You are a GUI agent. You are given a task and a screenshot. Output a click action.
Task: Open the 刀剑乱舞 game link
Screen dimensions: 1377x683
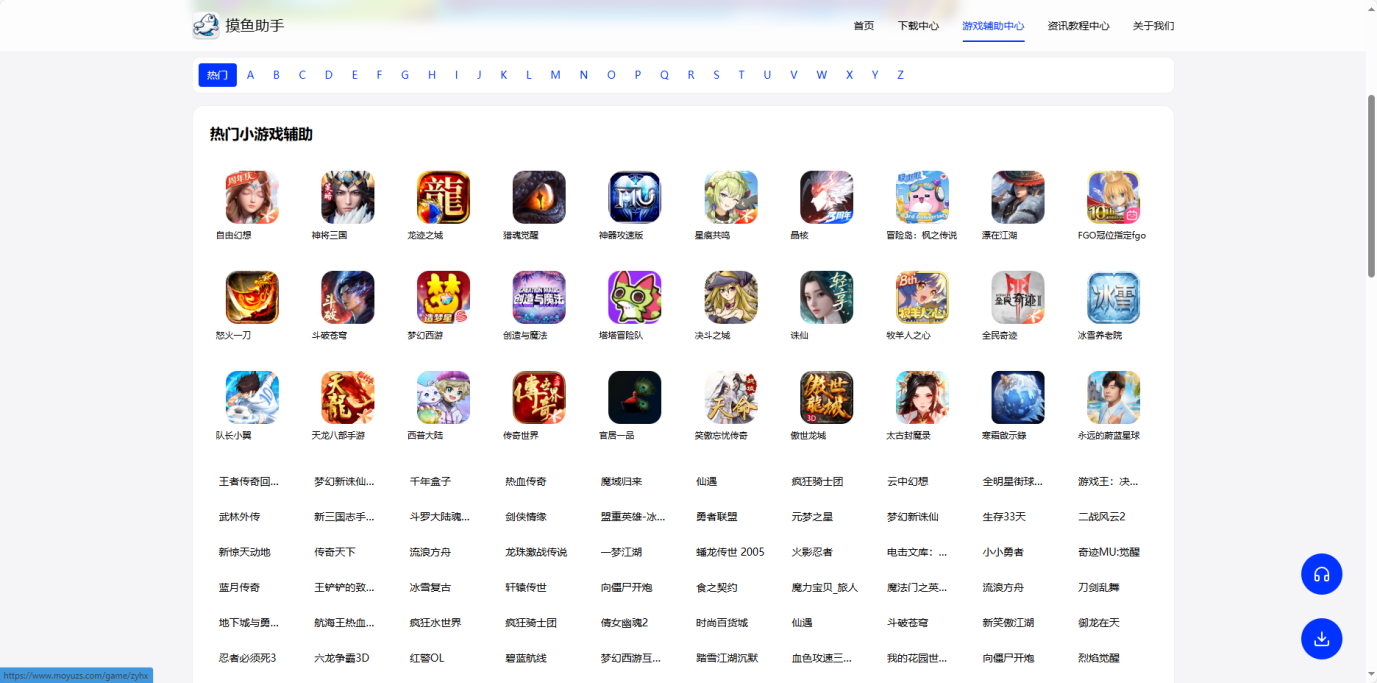(x=1099, y=587)
